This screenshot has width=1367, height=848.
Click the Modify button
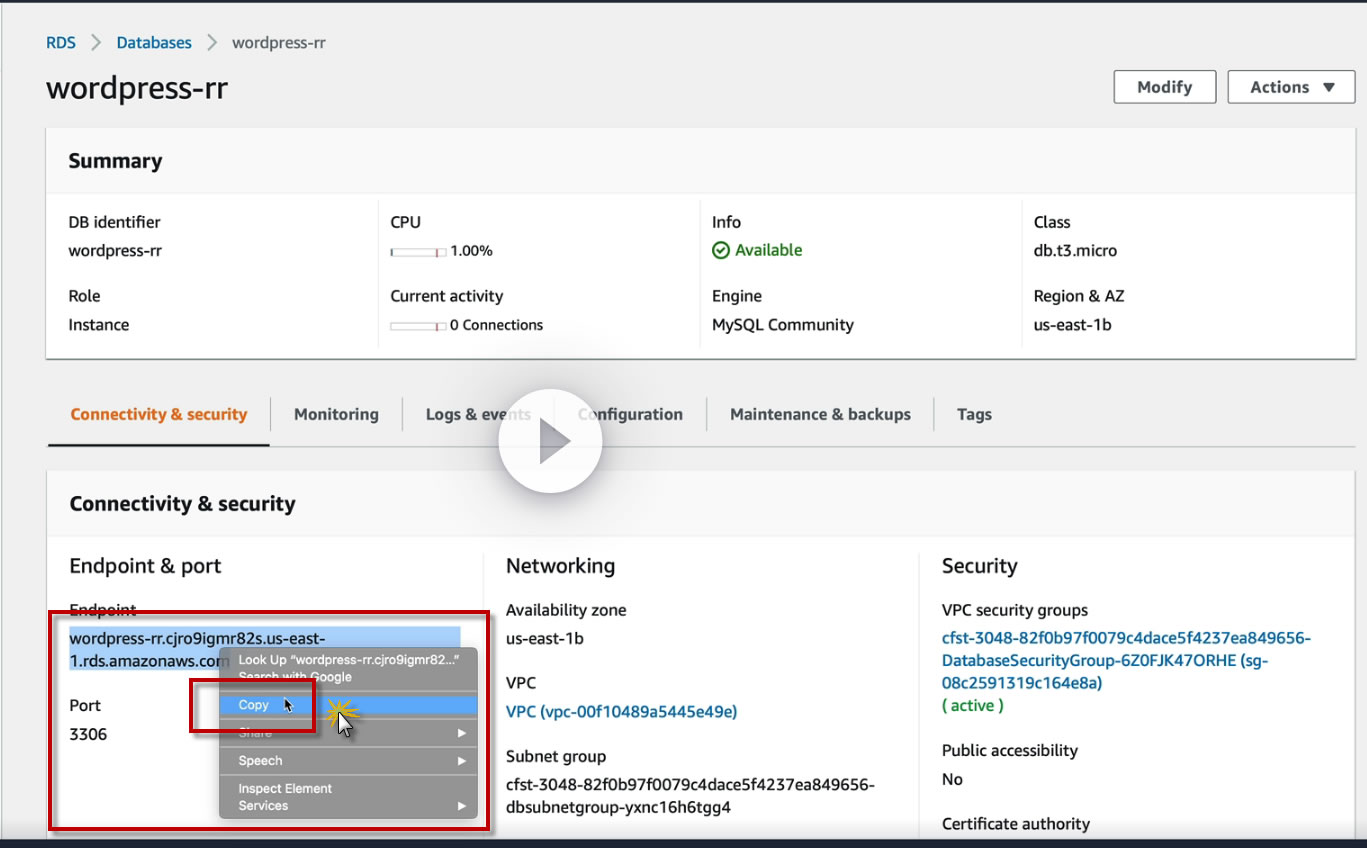point(1164,87)
